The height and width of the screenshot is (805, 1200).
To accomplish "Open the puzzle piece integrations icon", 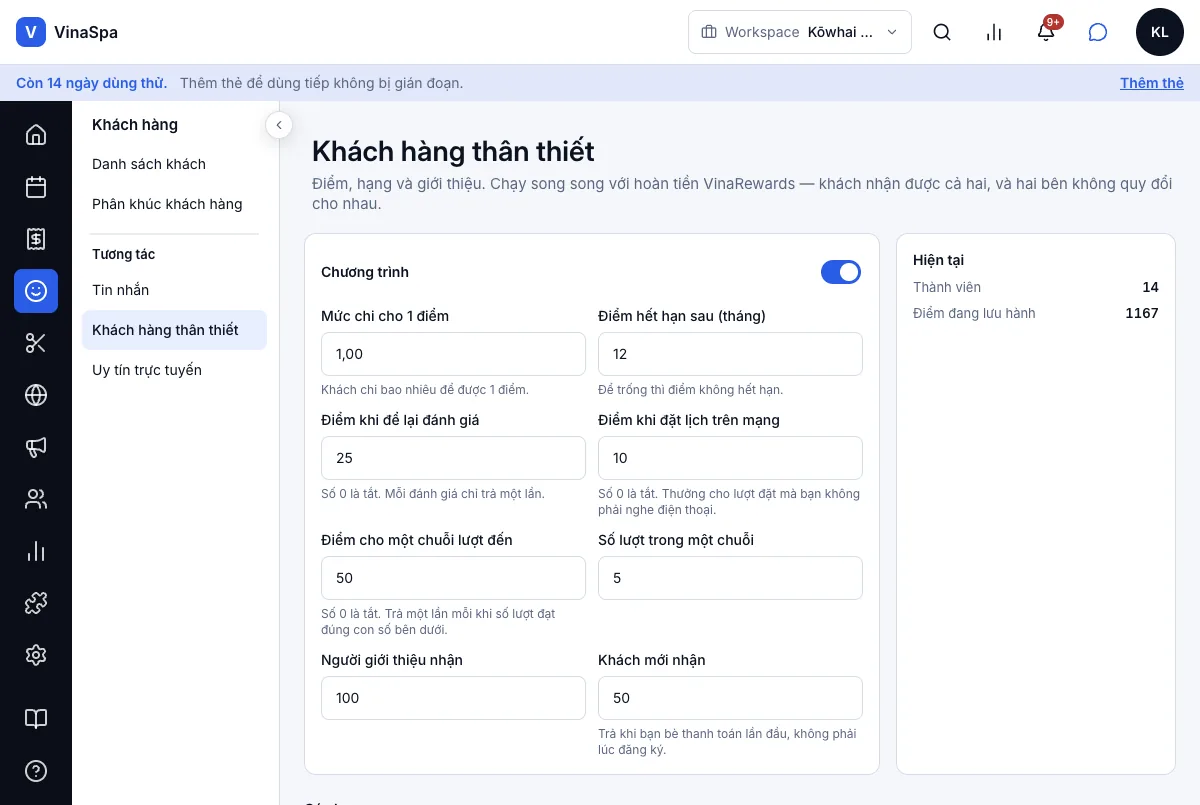I will [36, 603].
